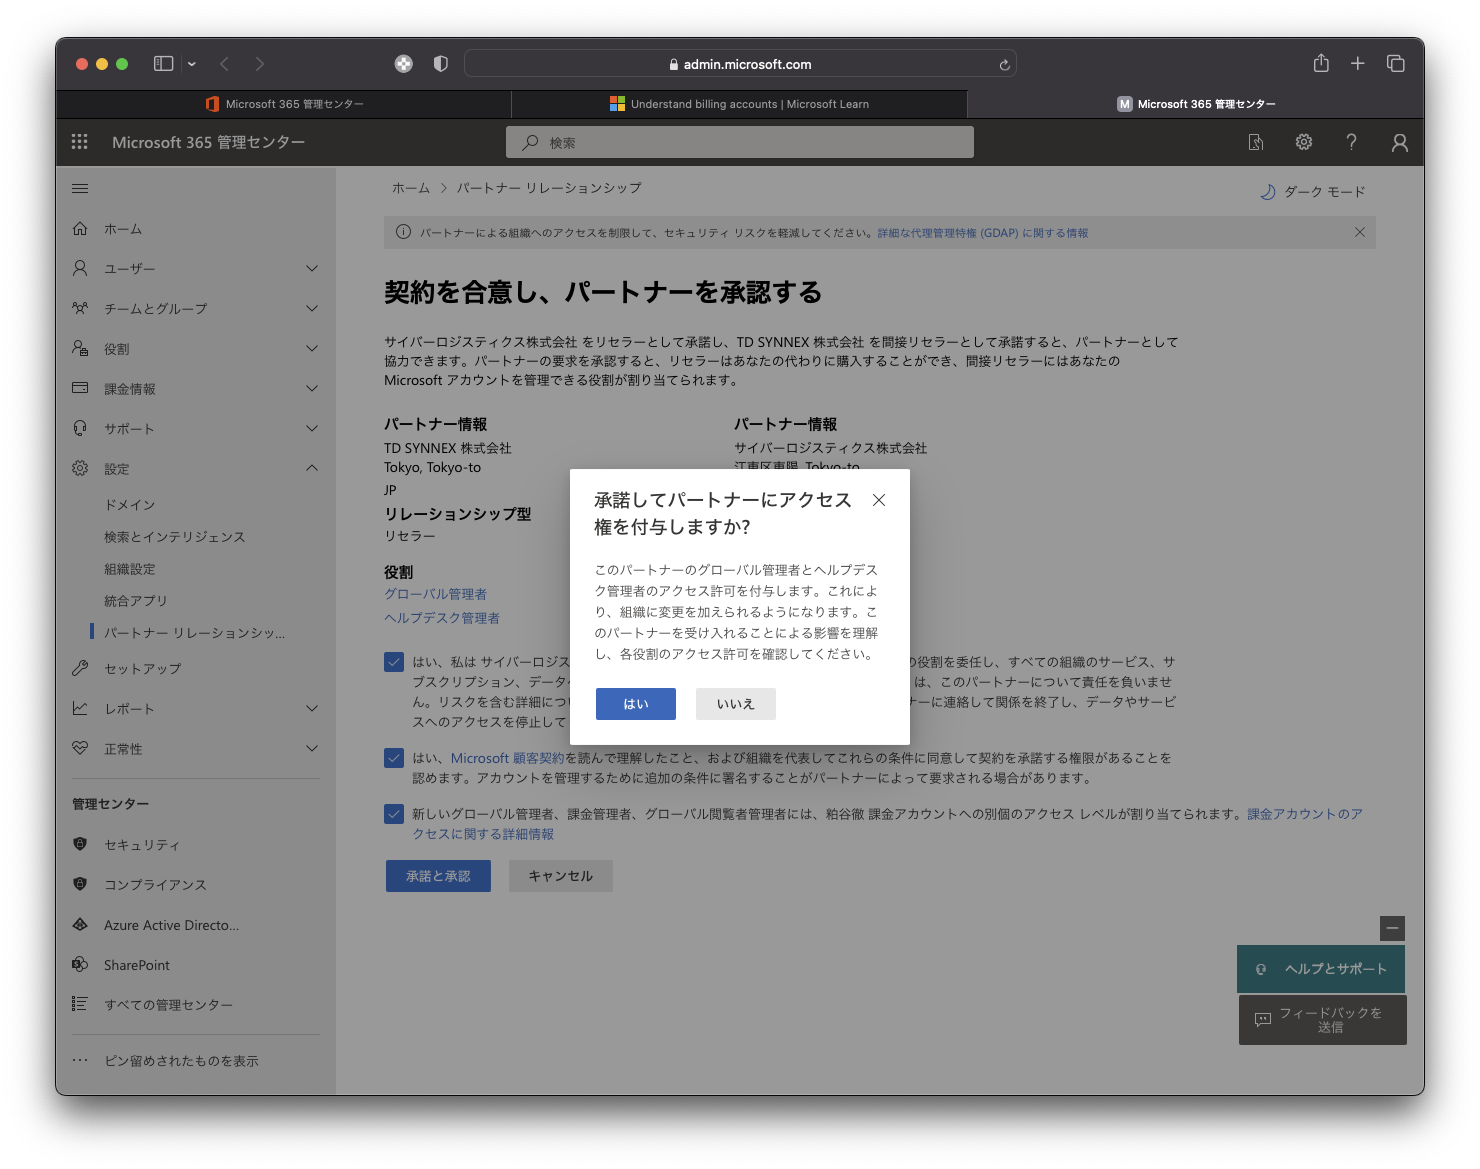Click the document icon in header bar

click(x=1256, y=143)
